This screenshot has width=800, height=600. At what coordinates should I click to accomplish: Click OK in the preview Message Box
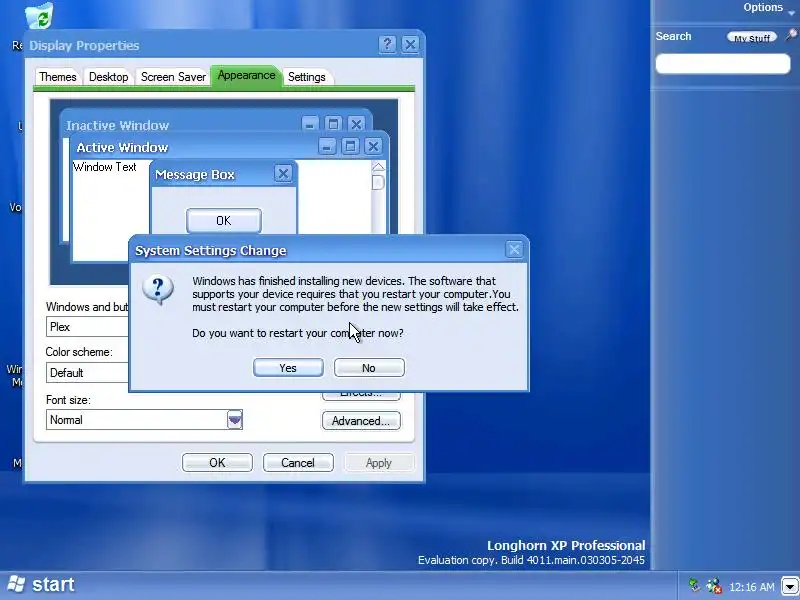click(x=223, y=220)
